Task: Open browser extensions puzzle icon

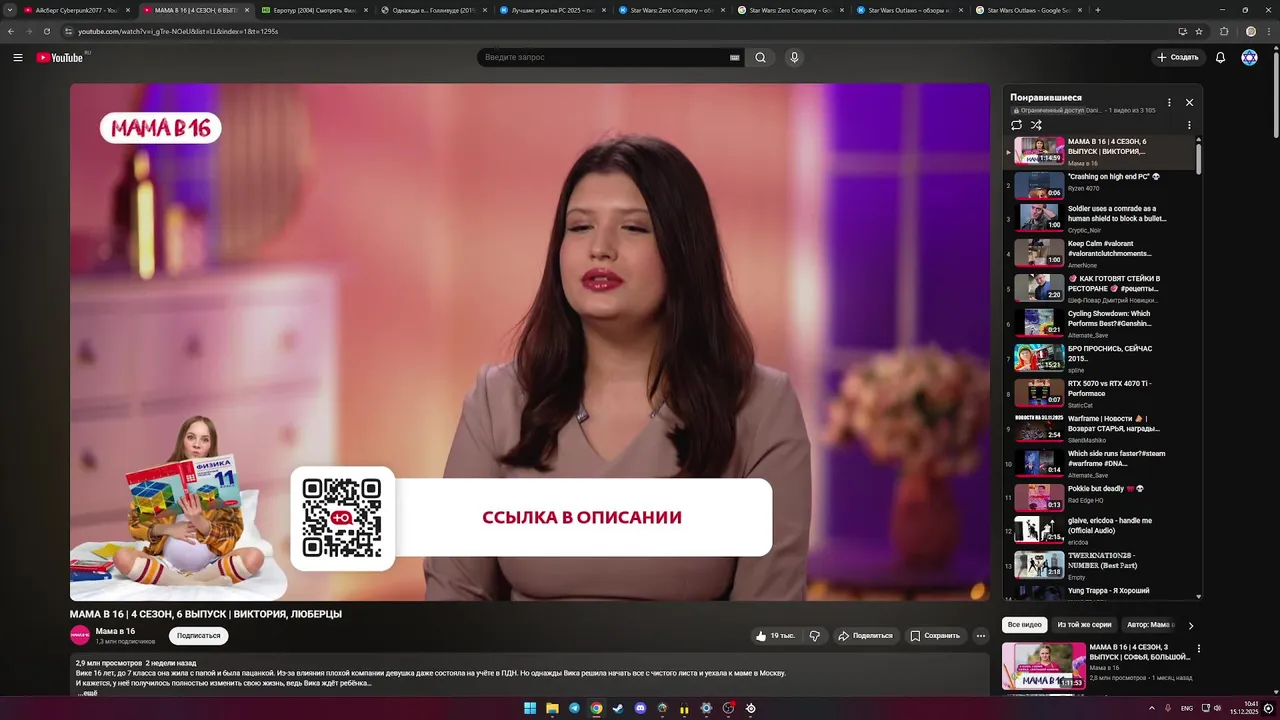Action: [x=1224, y=31]
